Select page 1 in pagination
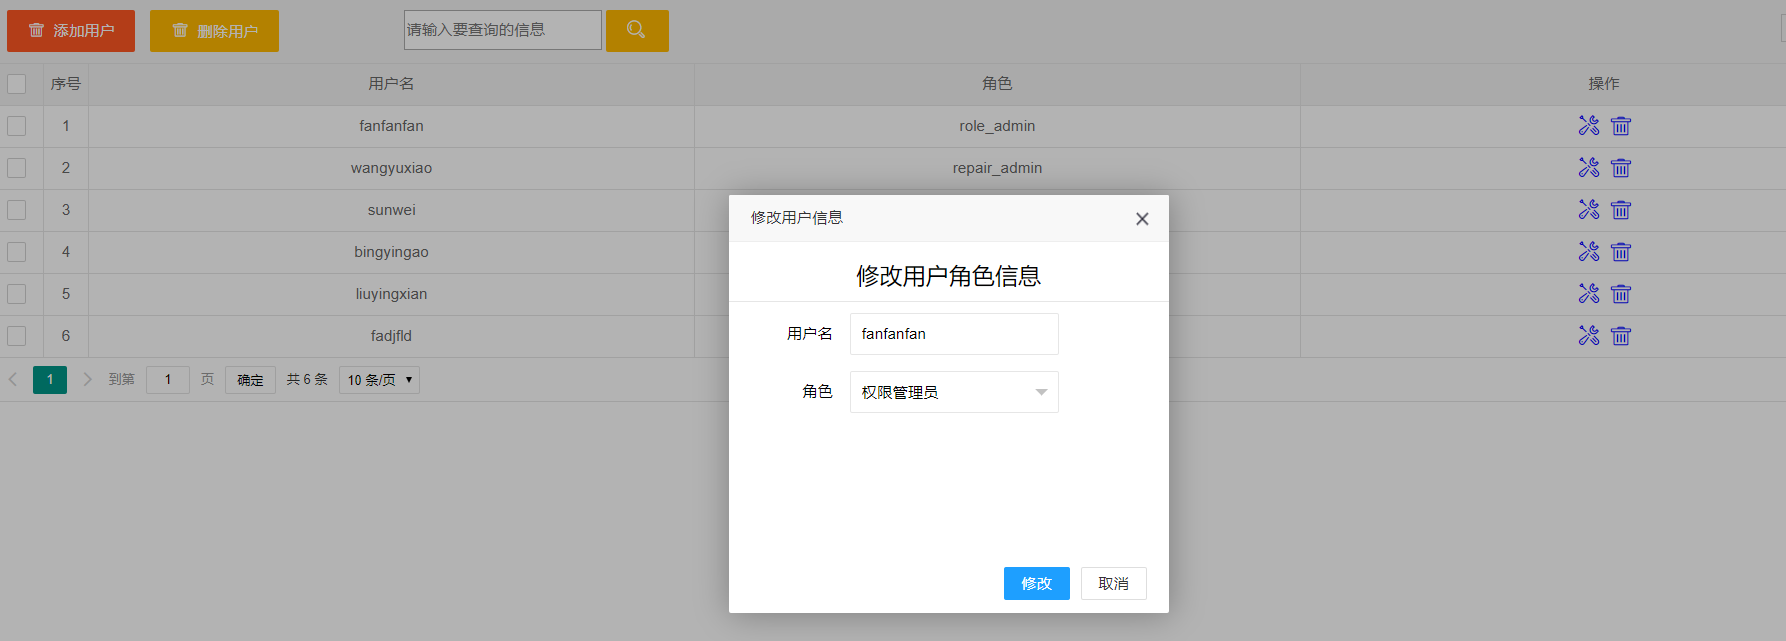Viewport: 1786px width, 641px height. tap(50, 380)
